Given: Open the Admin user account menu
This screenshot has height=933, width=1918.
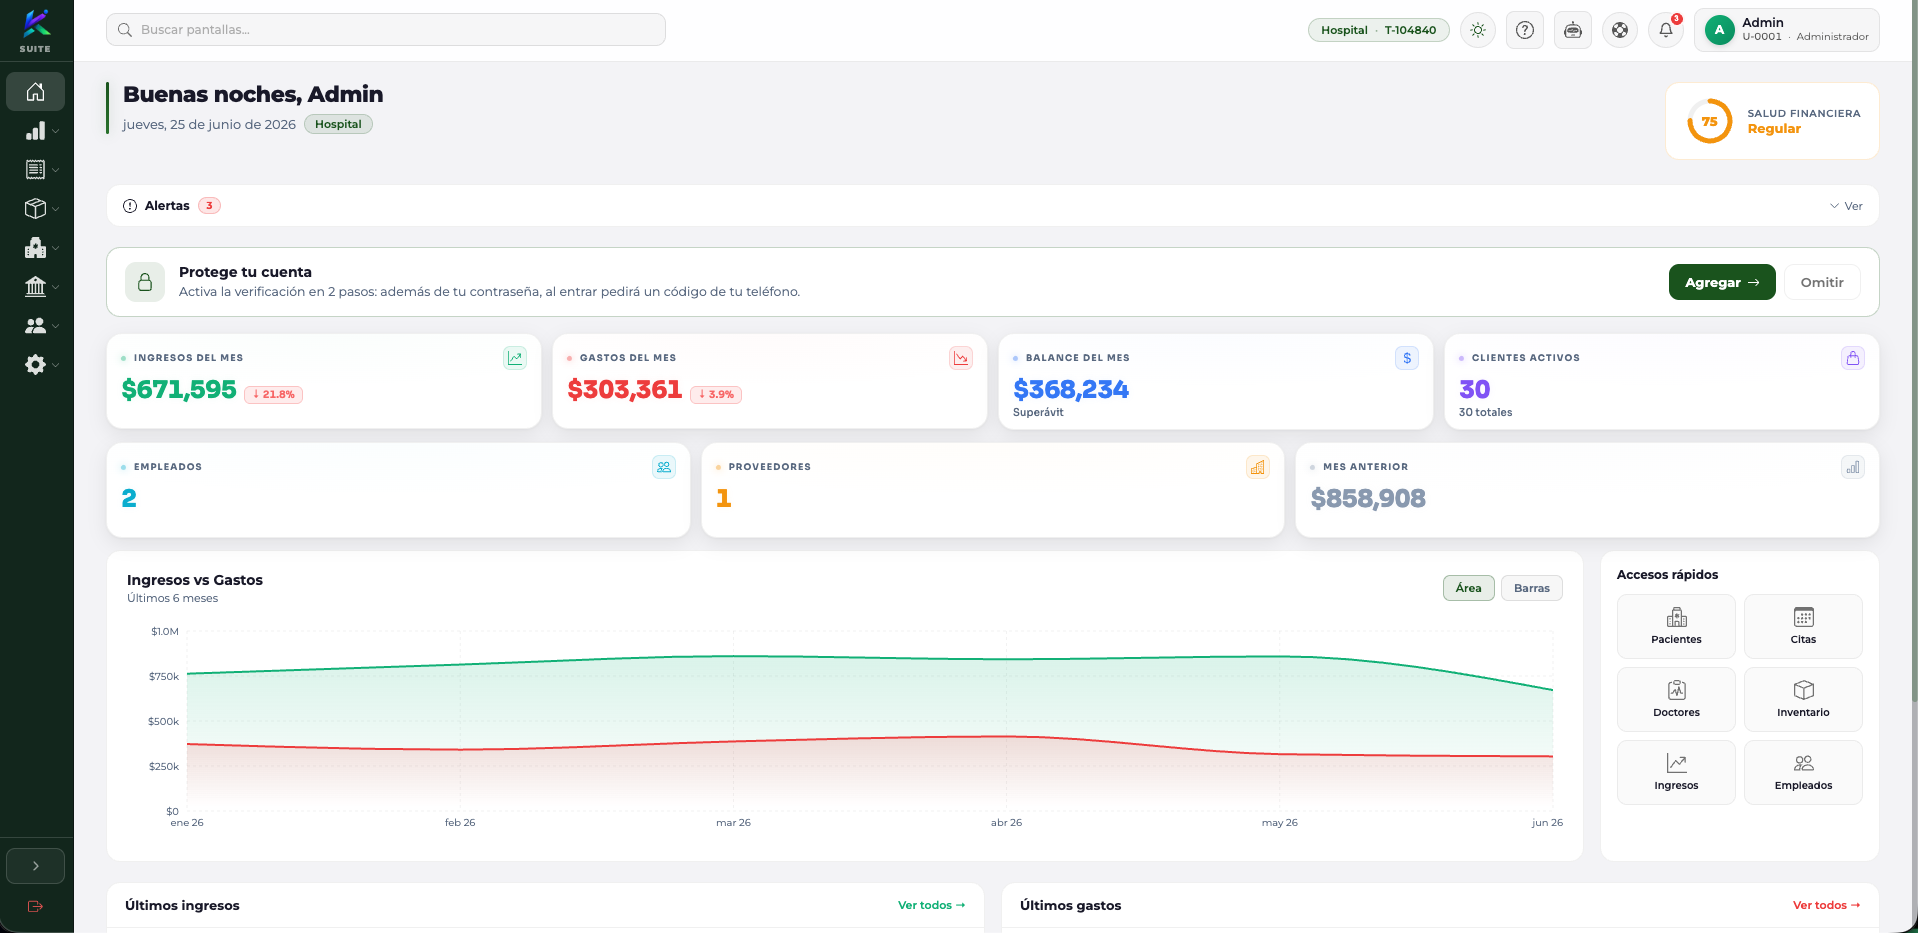Looking at the screenshot, I should click(1786, 30).
